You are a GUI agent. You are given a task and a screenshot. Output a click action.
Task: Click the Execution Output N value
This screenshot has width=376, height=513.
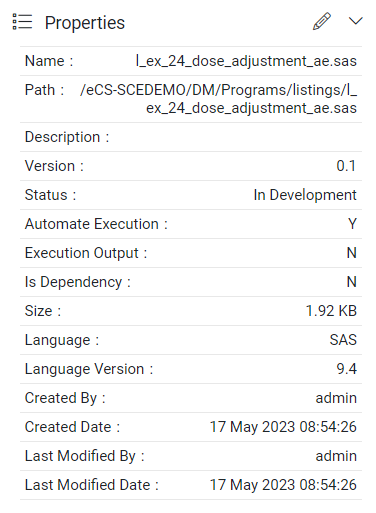[x=352, y=253]
